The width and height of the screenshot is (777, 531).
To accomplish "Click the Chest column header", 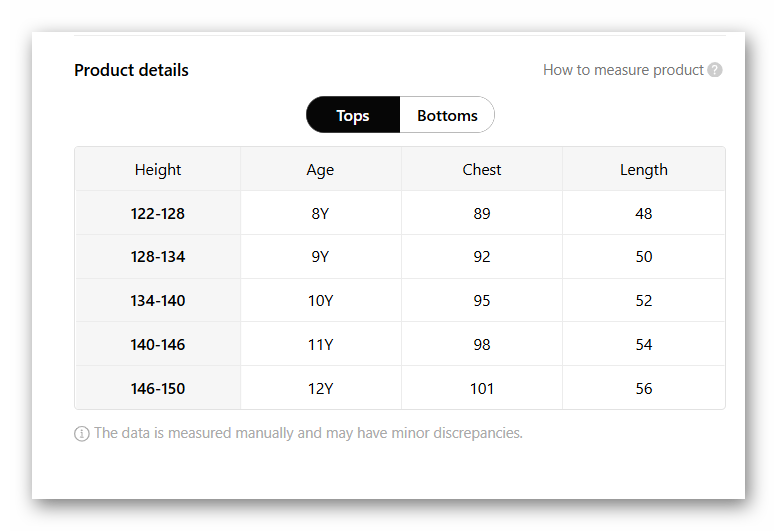I will (482, 170).
